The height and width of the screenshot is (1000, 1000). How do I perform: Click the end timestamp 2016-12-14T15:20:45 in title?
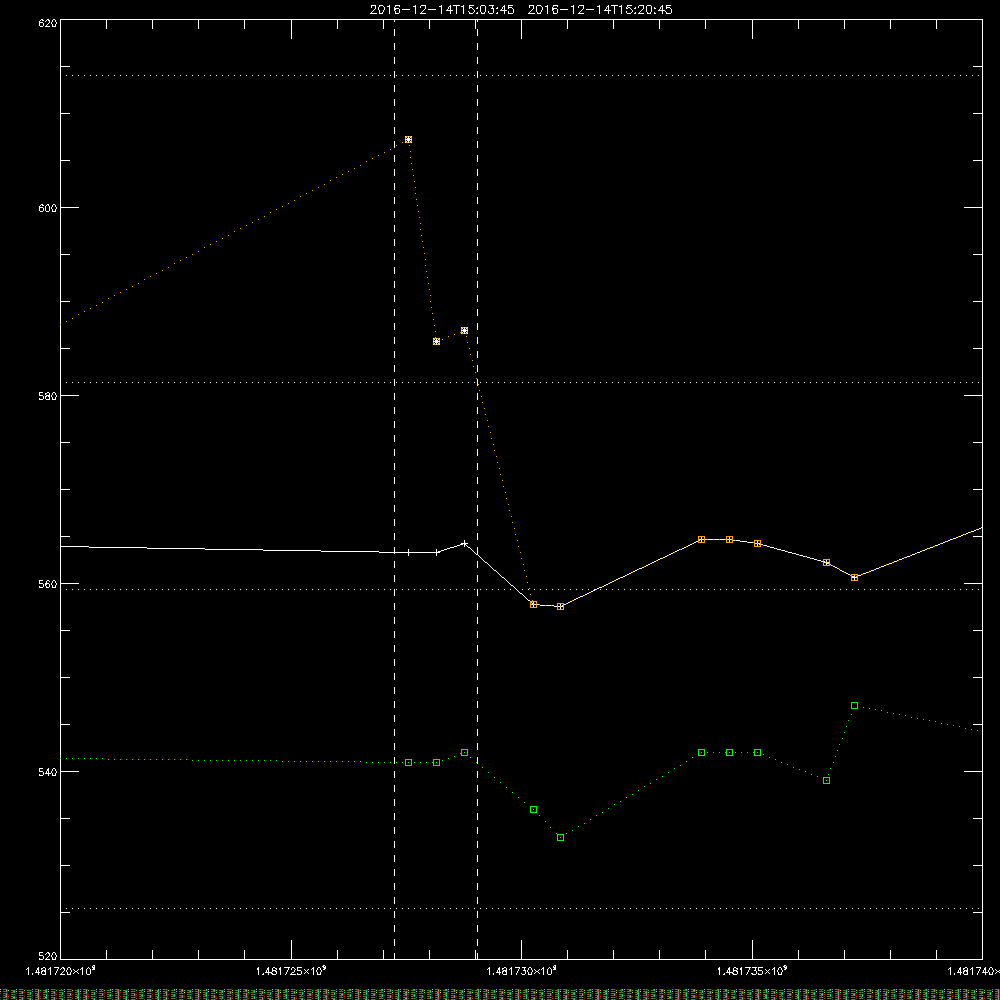(600, 10)
